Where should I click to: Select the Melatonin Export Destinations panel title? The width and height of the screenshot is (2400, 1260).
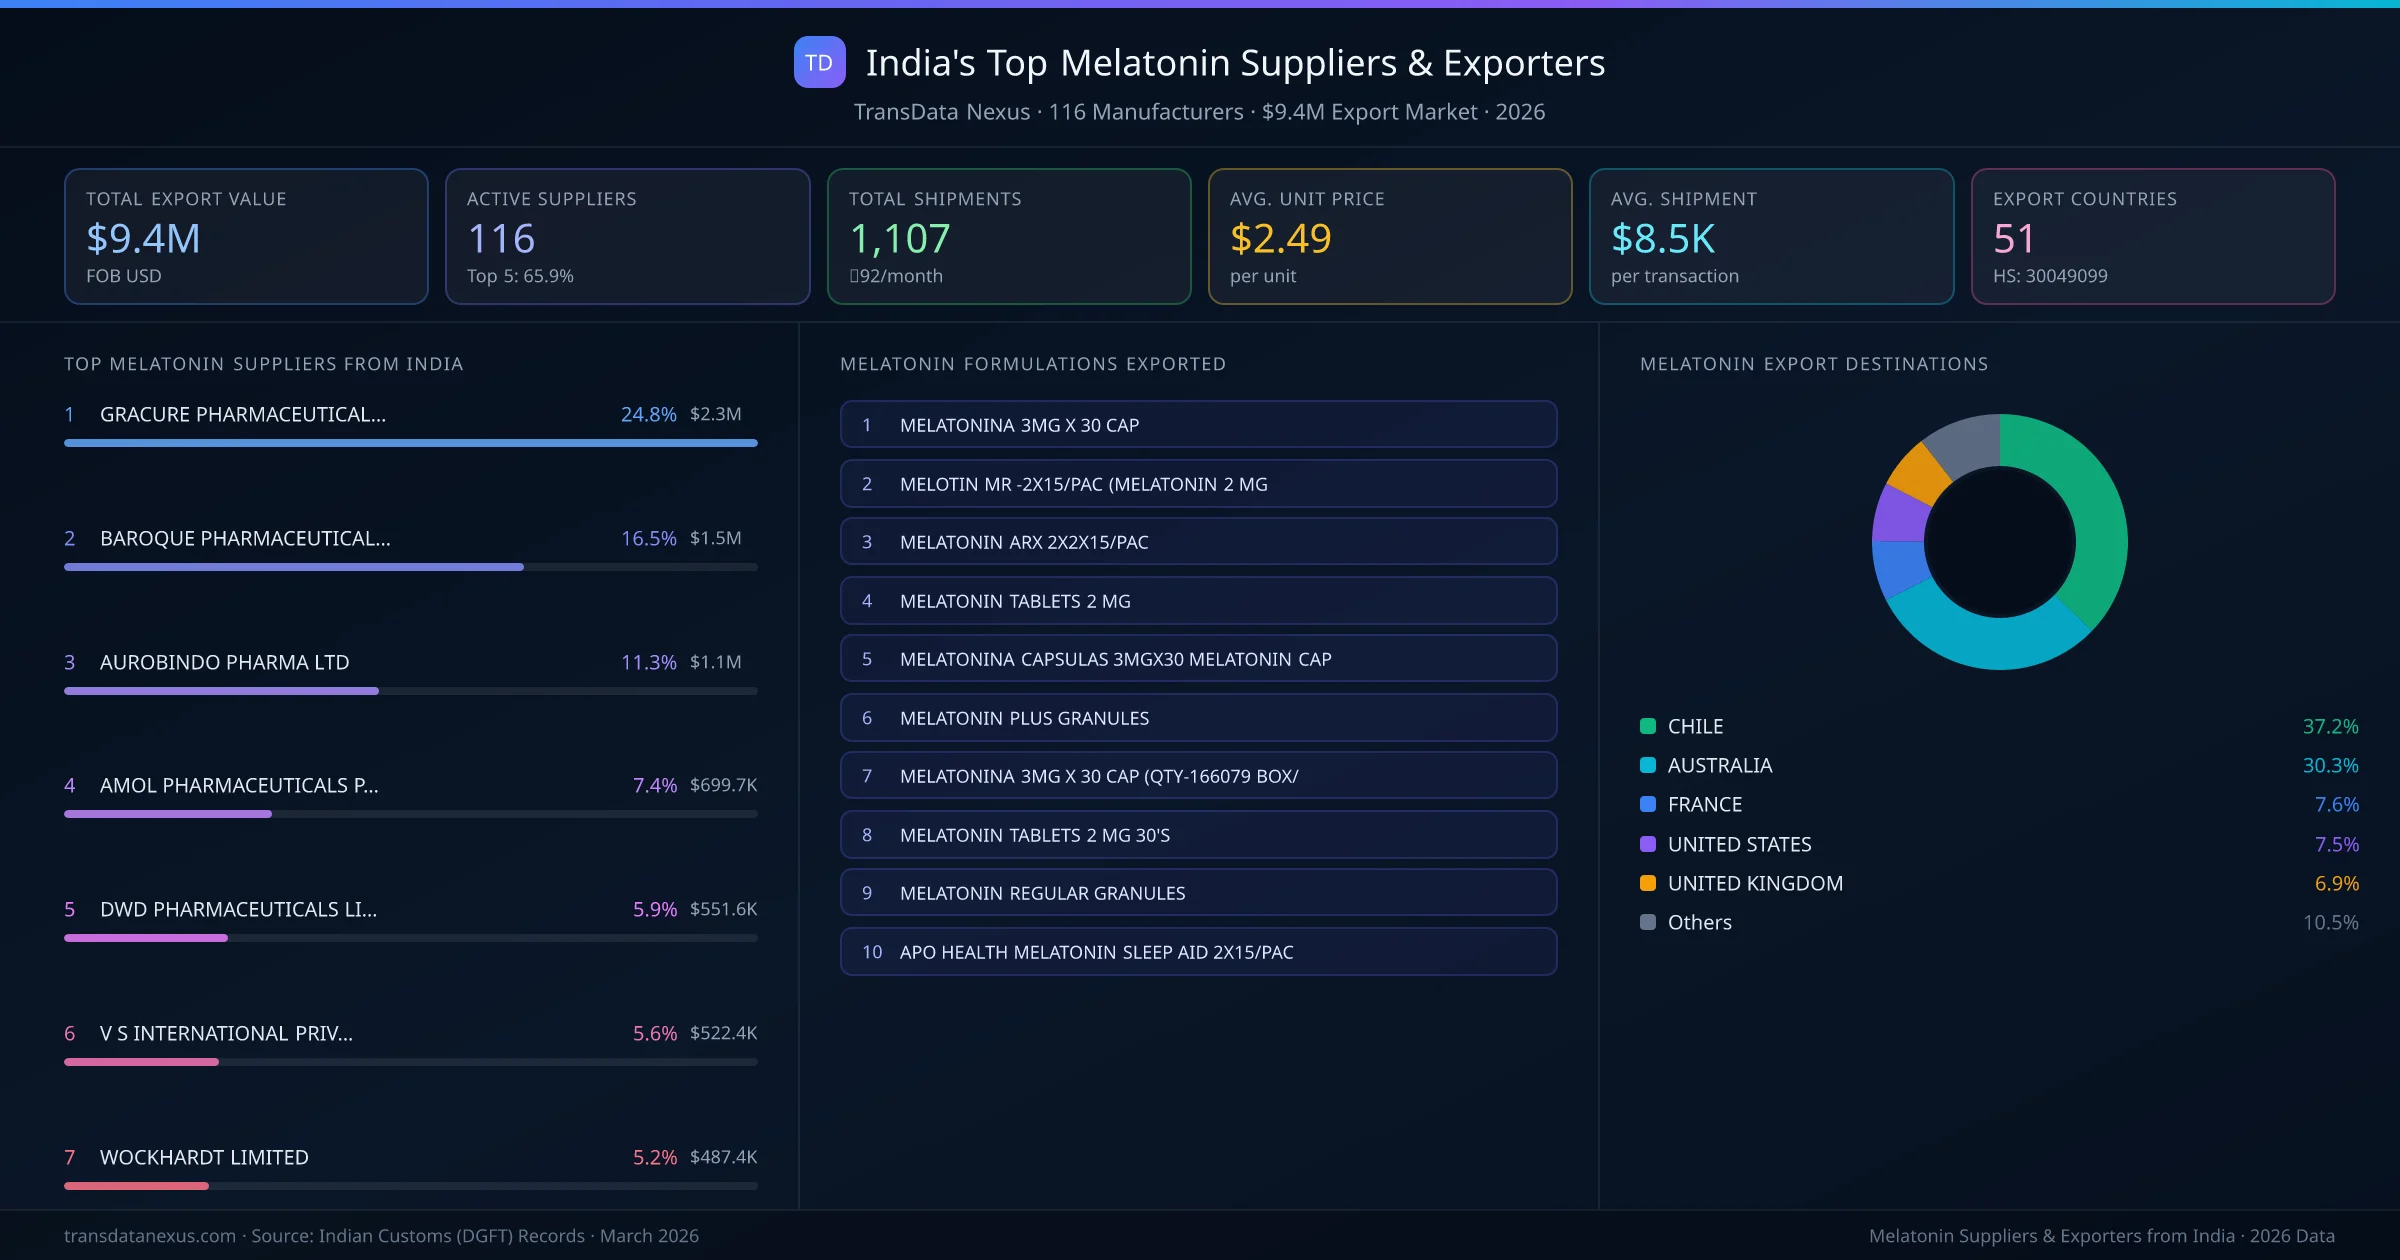tap(1814, 364)
